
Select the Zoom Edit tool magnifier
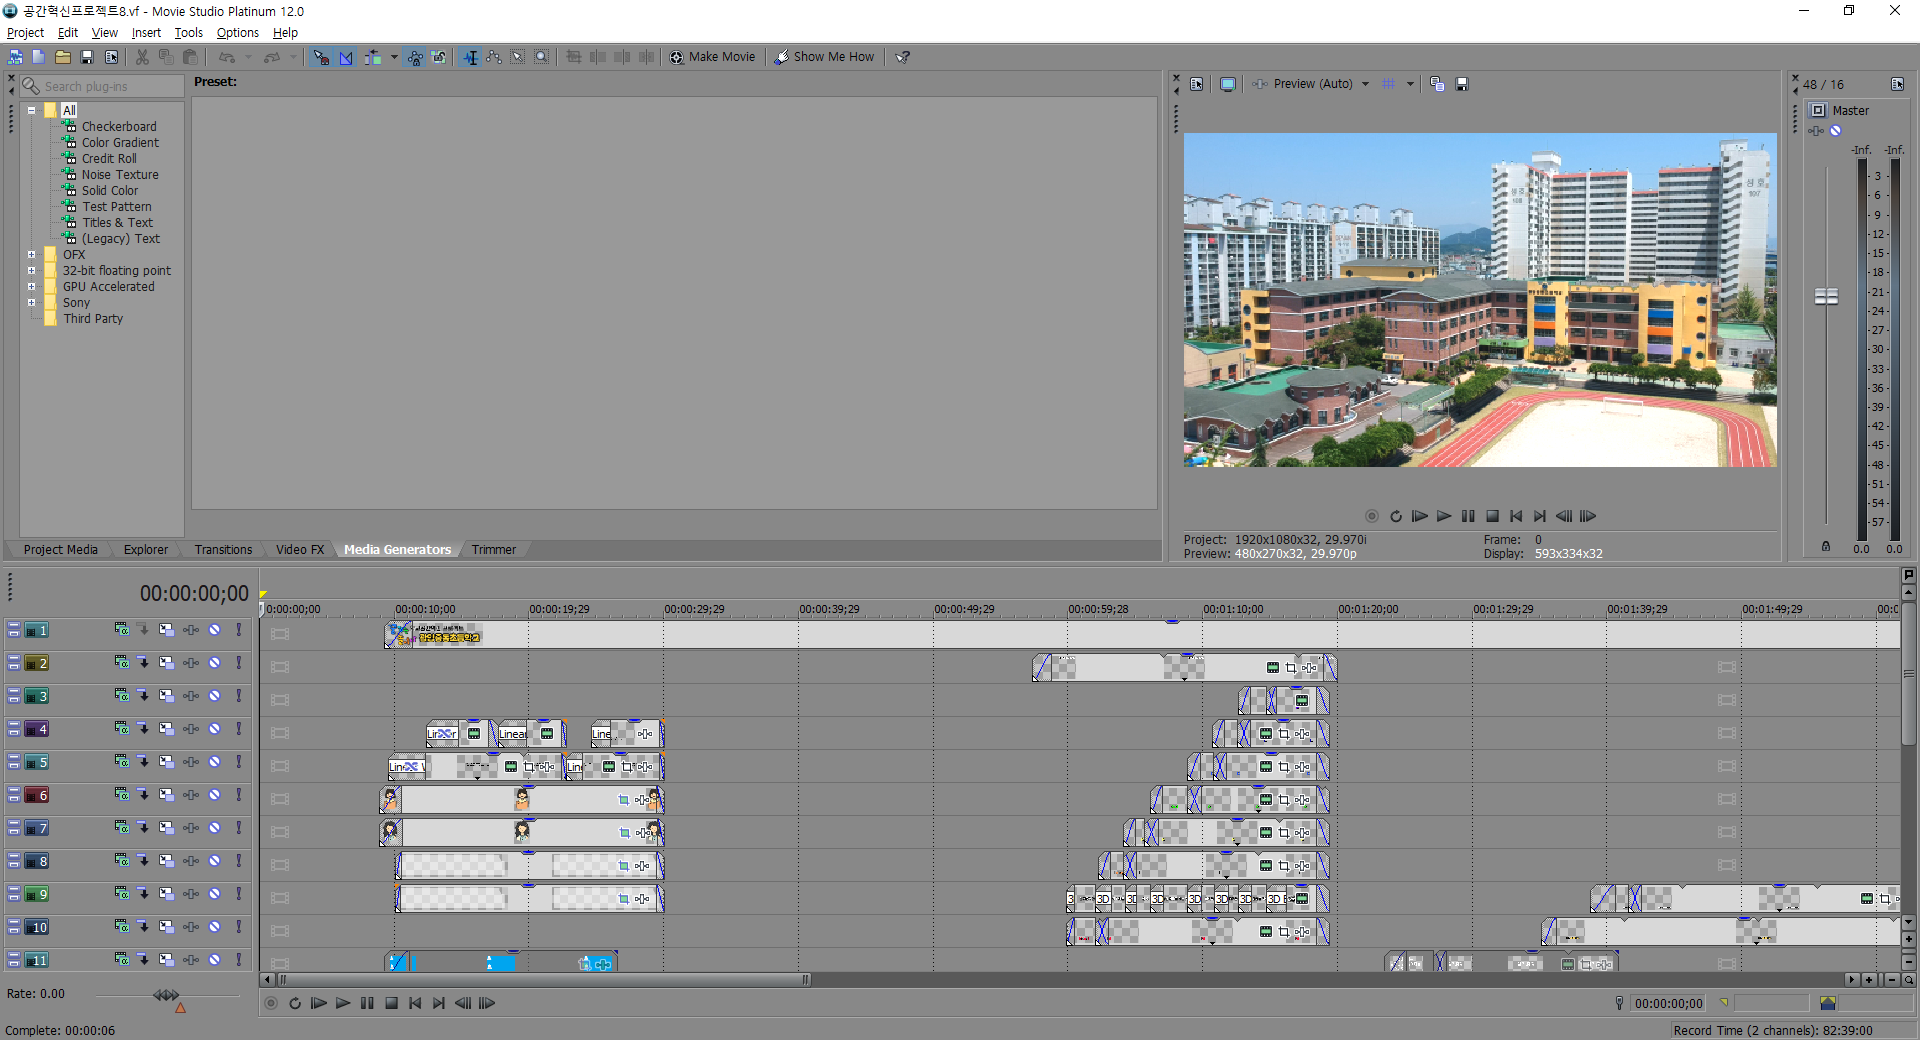[x=541, y=57]
